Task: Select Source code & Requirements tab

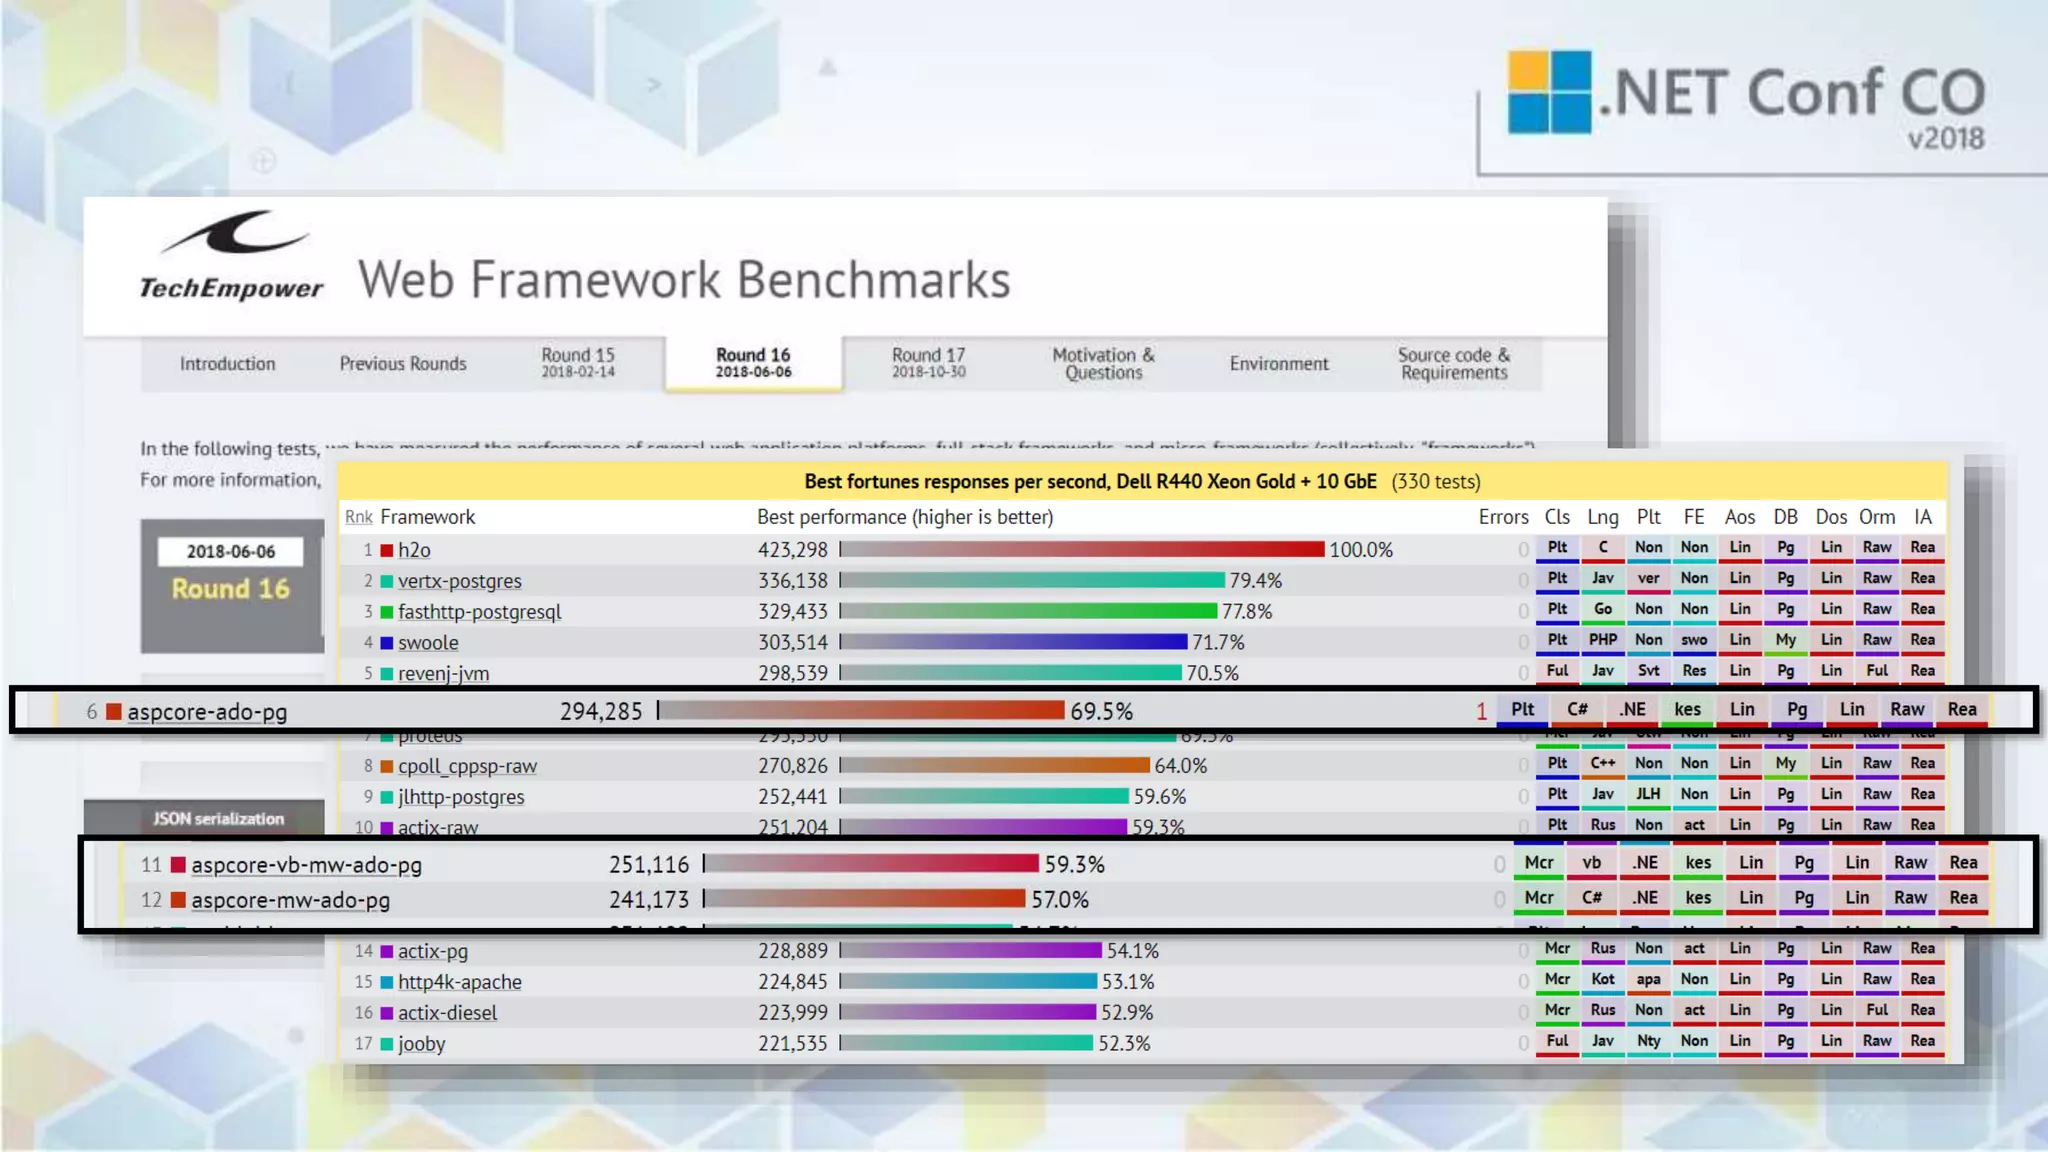Action: pos(1453,364)
